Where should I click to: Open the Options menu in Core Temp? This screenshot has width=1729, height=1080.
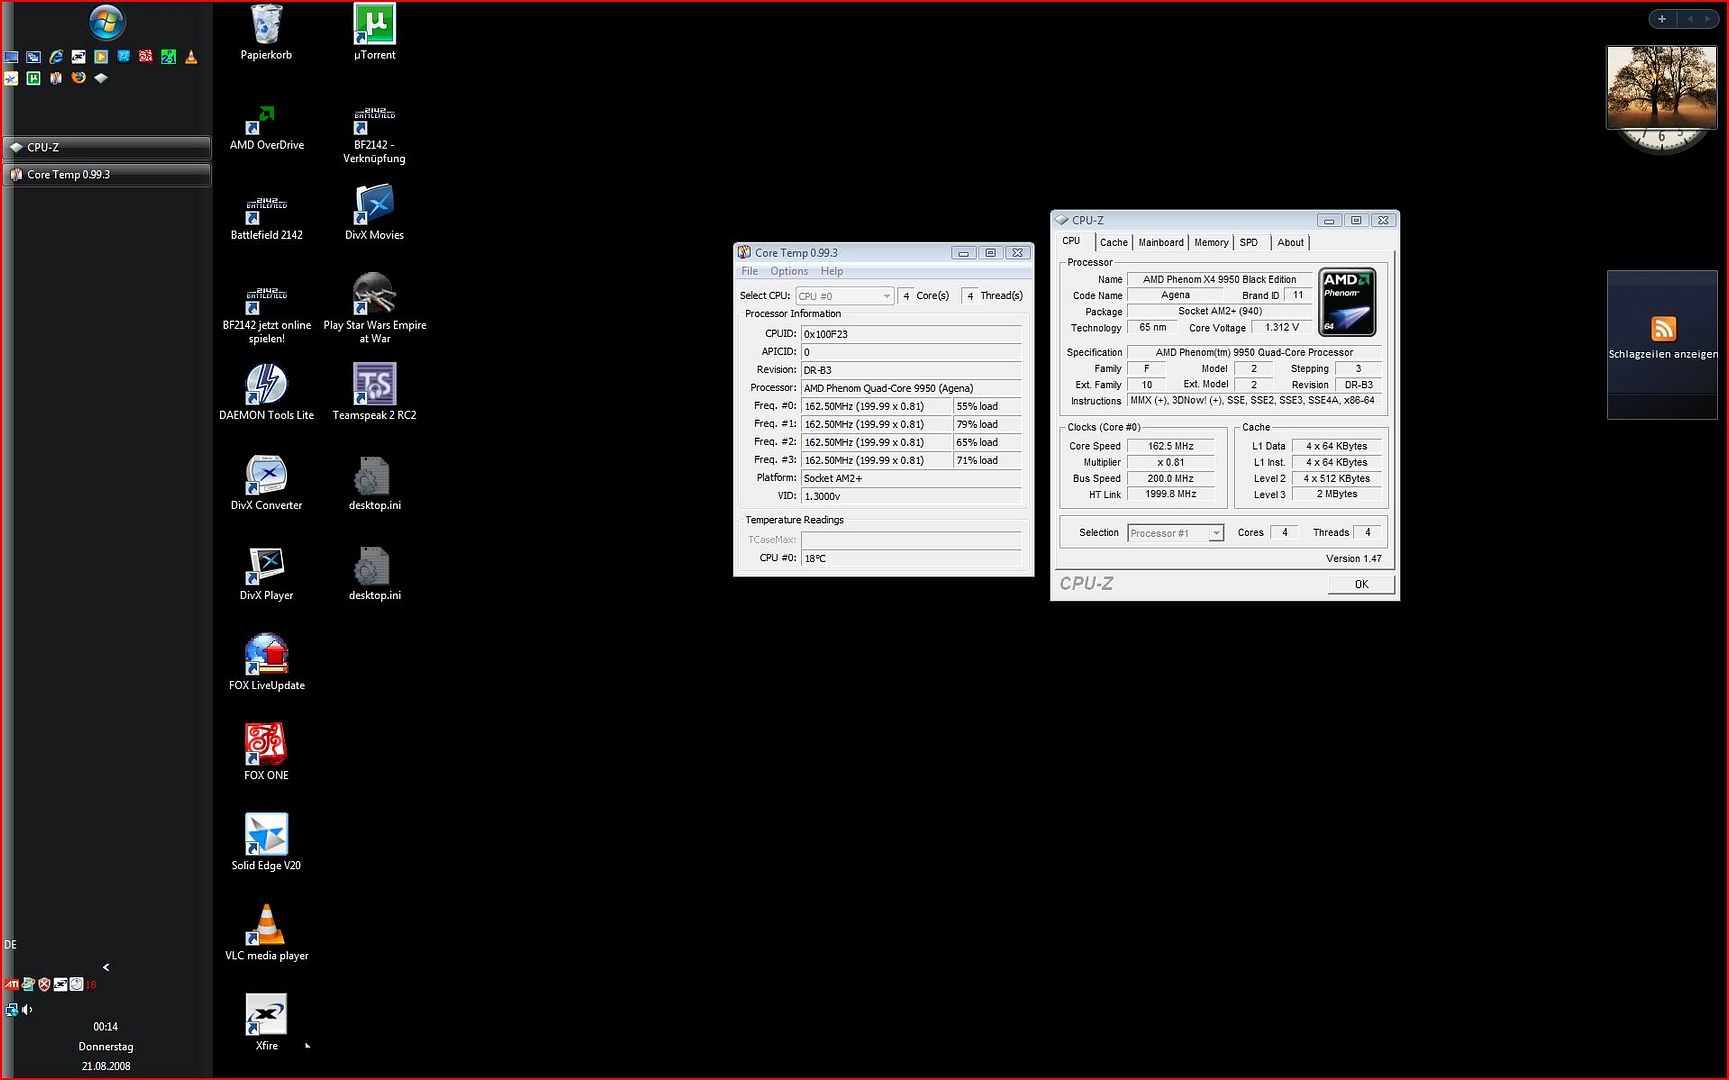789,271
